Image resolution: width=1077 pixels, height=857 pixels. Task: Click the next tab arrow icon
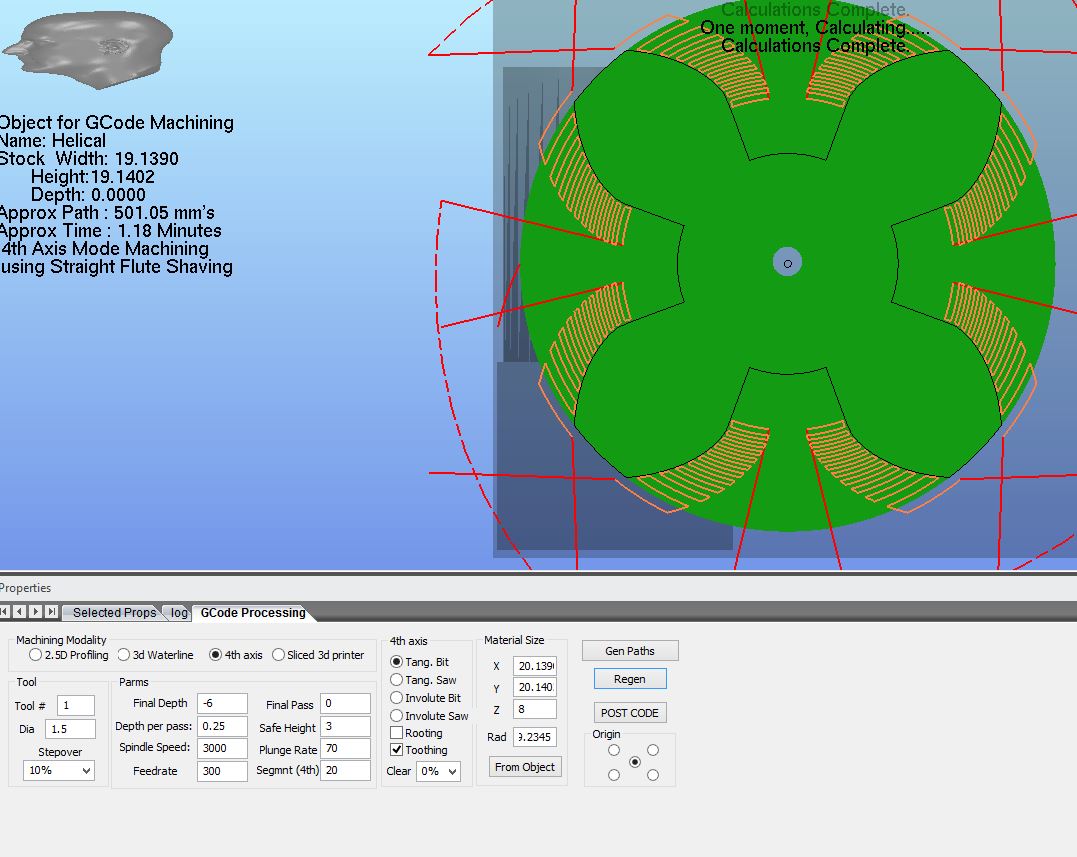pyautogui.click(x=36, y=612)
